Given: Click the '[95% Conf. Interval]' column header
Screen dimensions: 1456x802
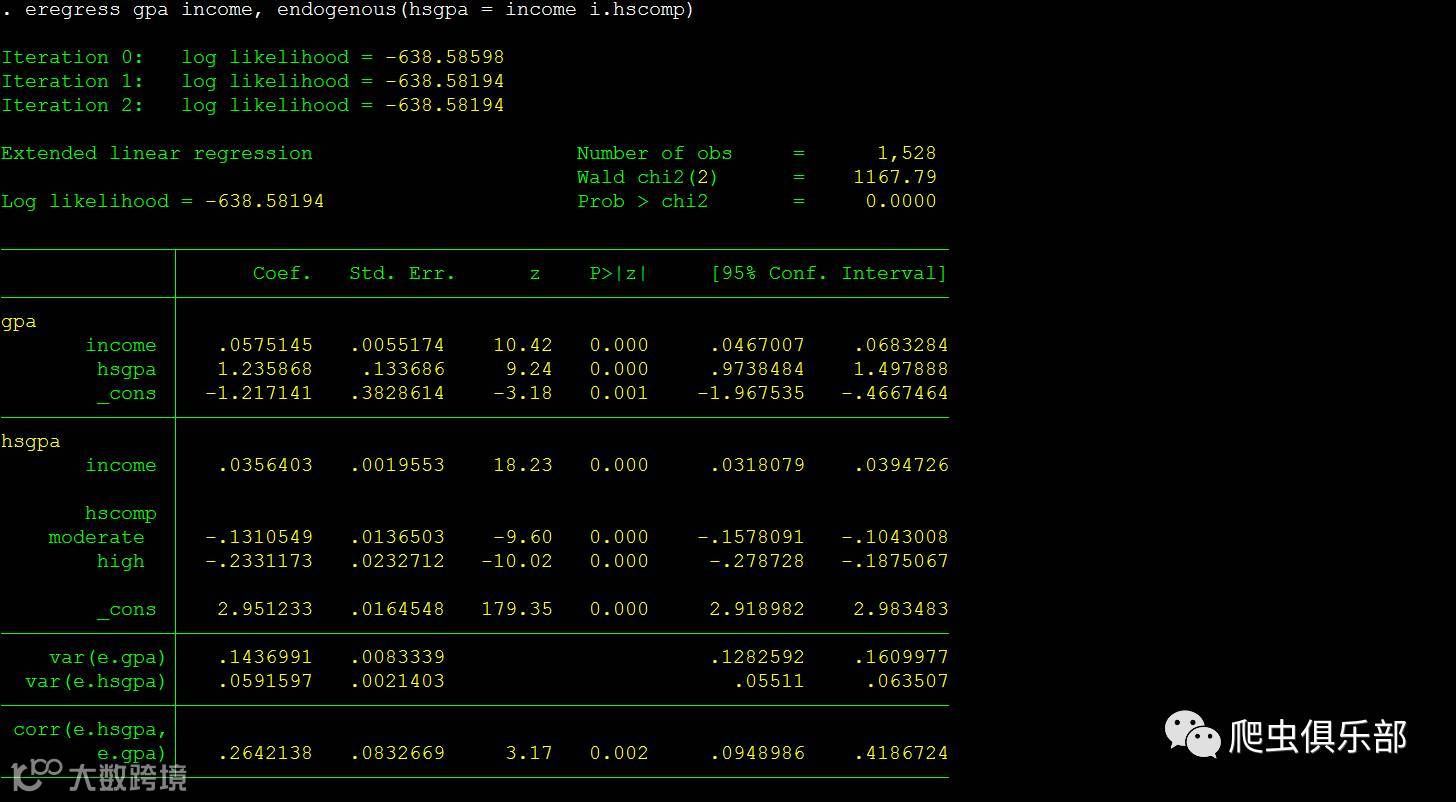Looking at the screenshot, I should (829, 273).
